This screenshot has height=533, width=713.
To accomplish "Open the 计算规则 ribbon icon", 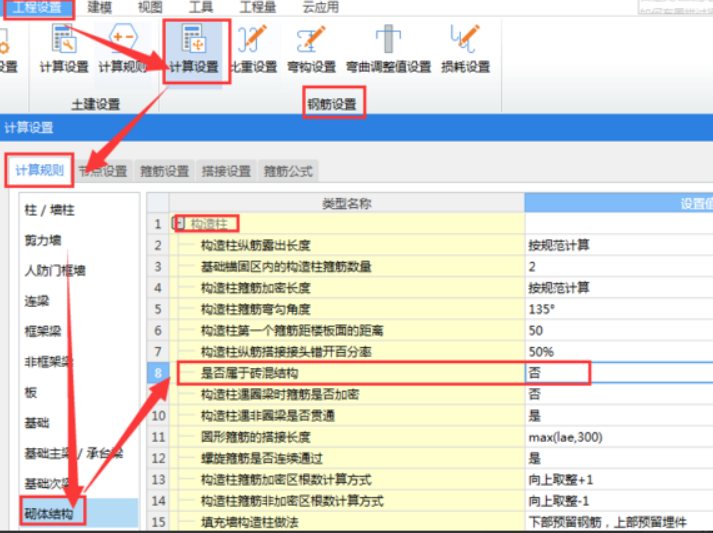I will [122, 49].
